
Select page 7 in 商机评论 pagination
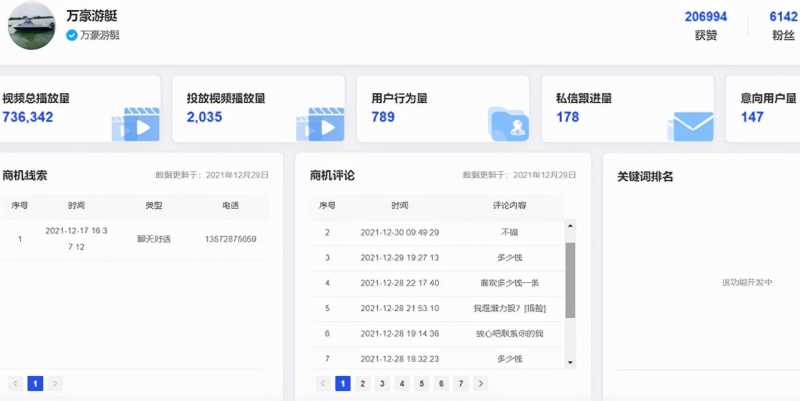(461, 384)
